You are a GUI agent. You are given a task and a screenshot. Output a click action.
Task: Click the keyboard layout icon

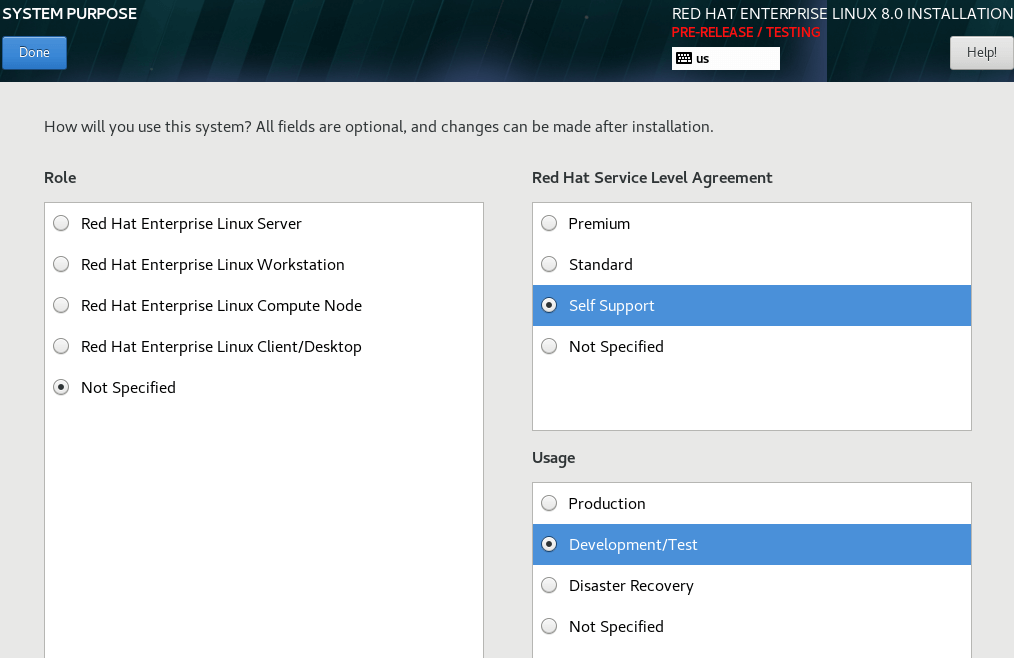pos(684,58)
